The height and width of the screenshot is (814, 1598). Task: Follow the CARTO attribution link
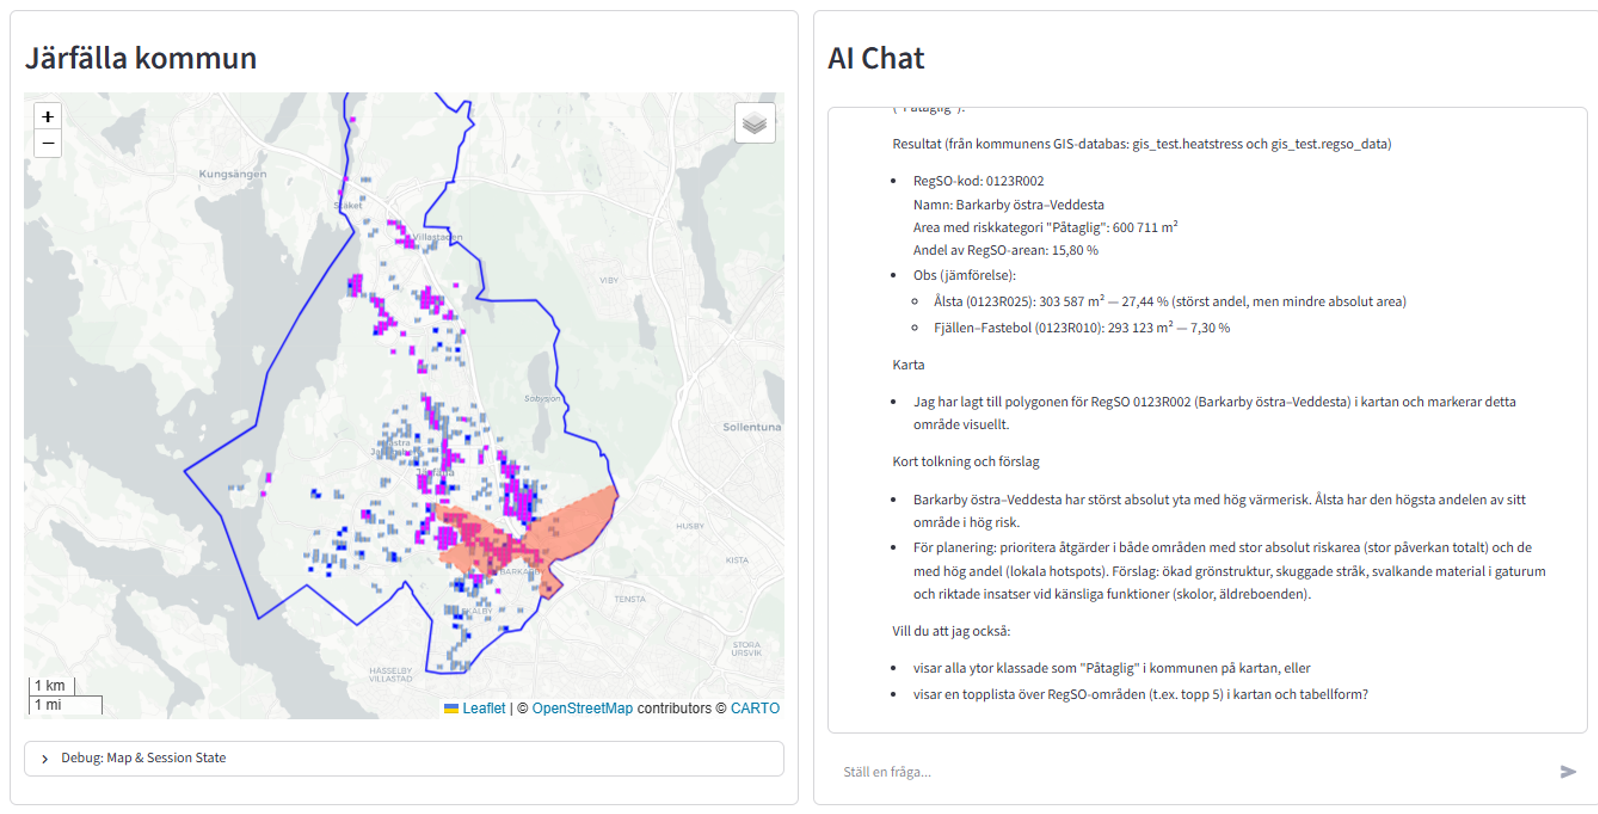pyautogui.click(x=754, y=708)
